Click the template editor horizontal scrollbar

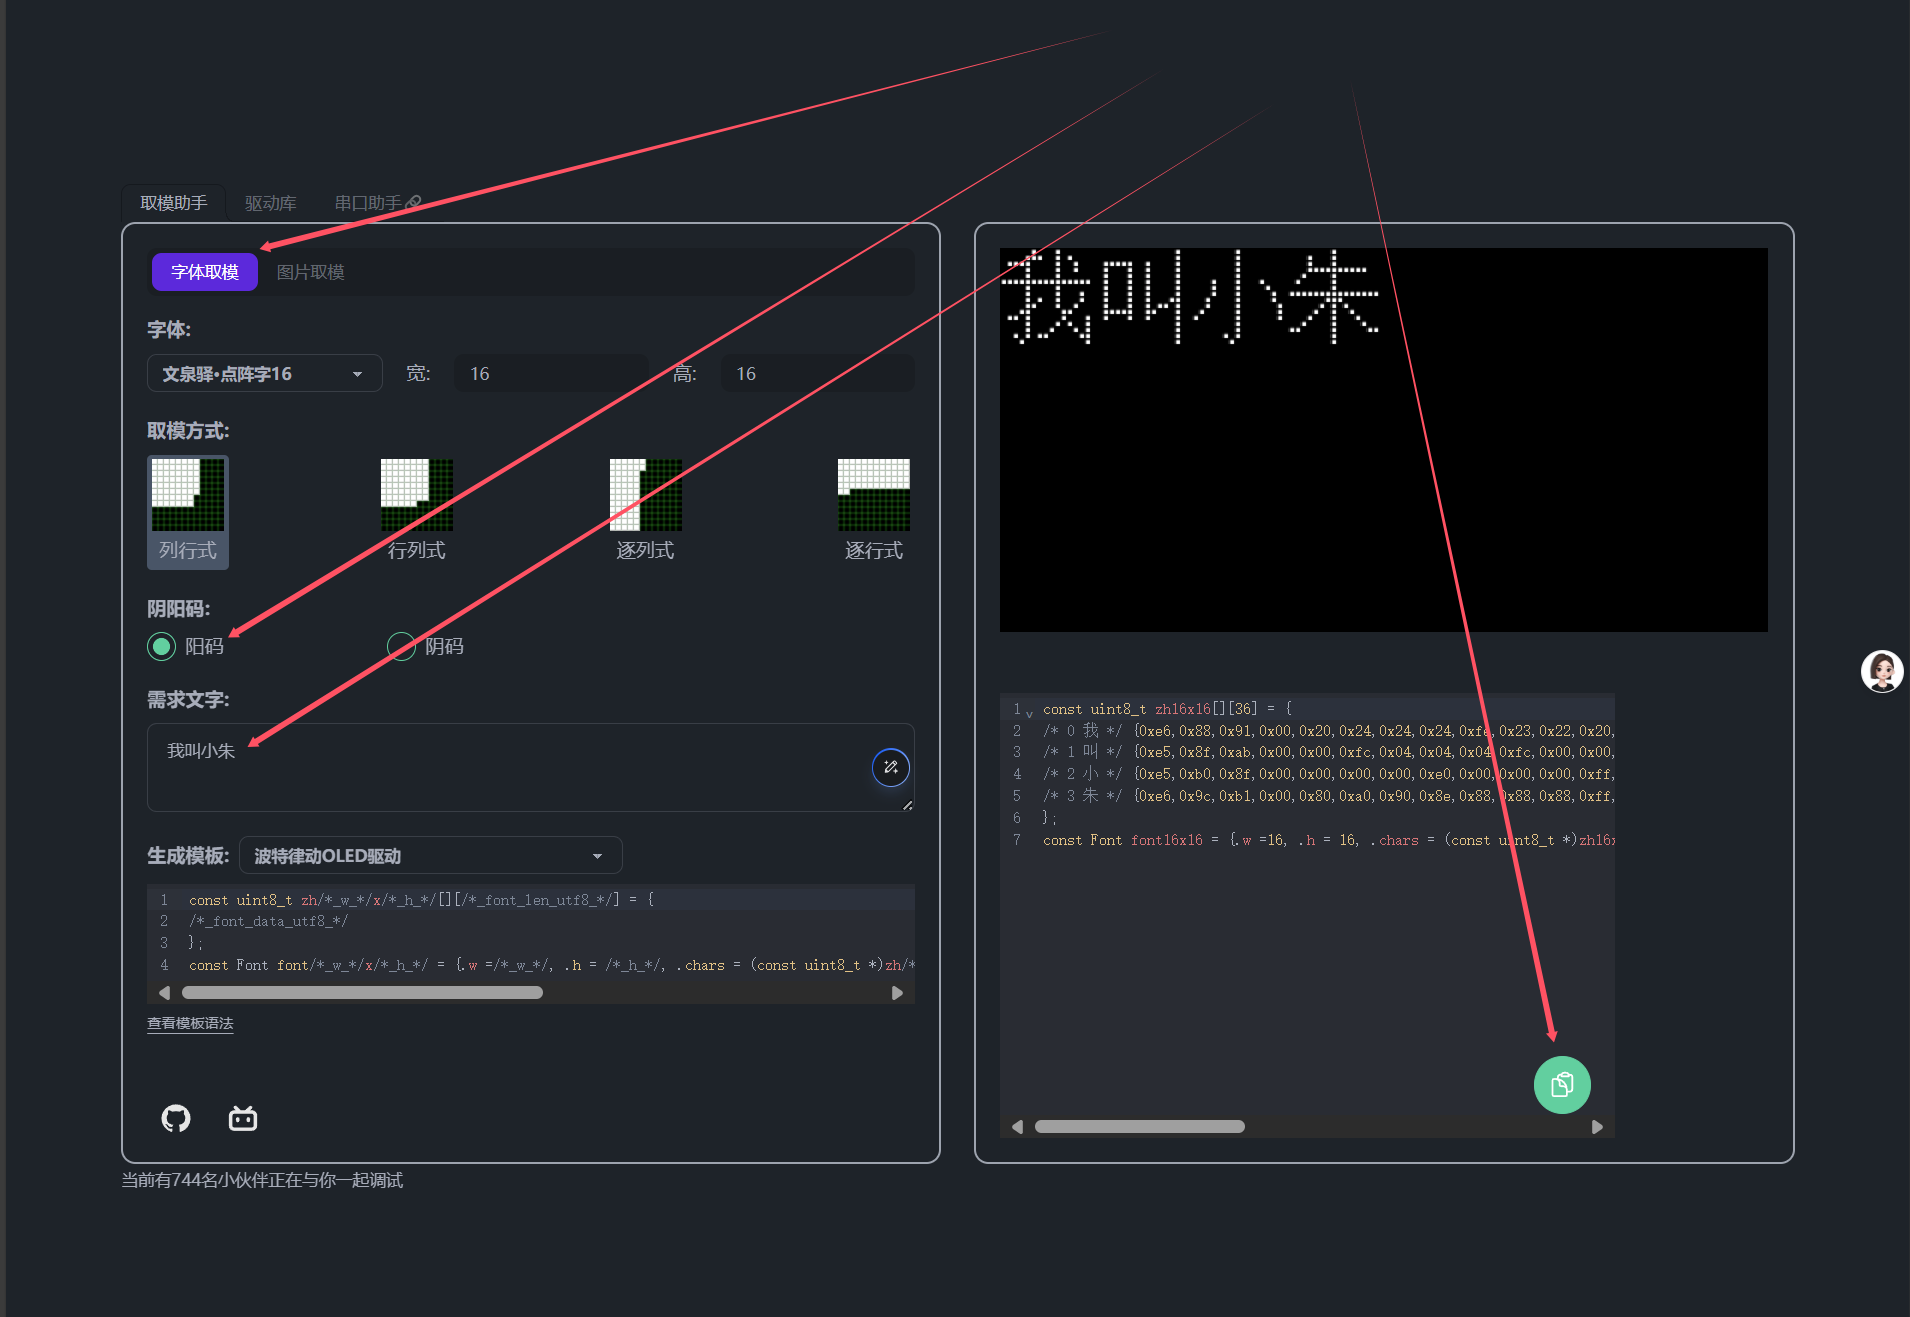(362, 993)
